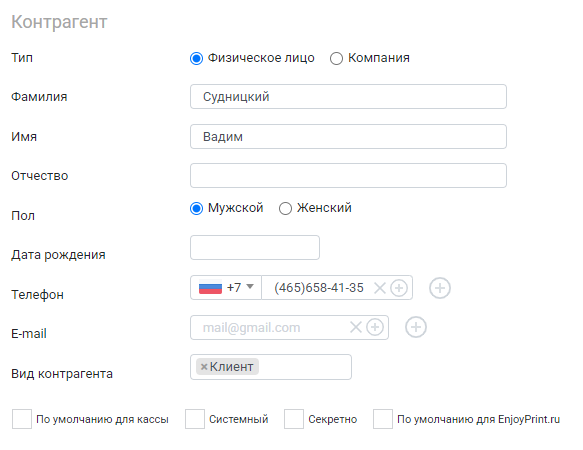Select the Компания radio button
This screenshot has height=450, width=583.
[336, 58]
